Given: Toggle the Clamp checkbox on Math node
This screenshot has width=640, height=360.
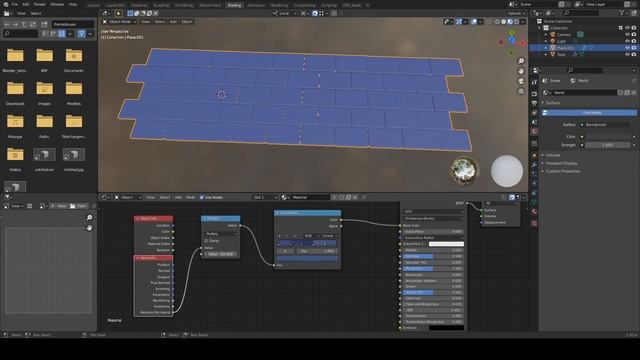Looking at the screenshot, I should [207, 241].
